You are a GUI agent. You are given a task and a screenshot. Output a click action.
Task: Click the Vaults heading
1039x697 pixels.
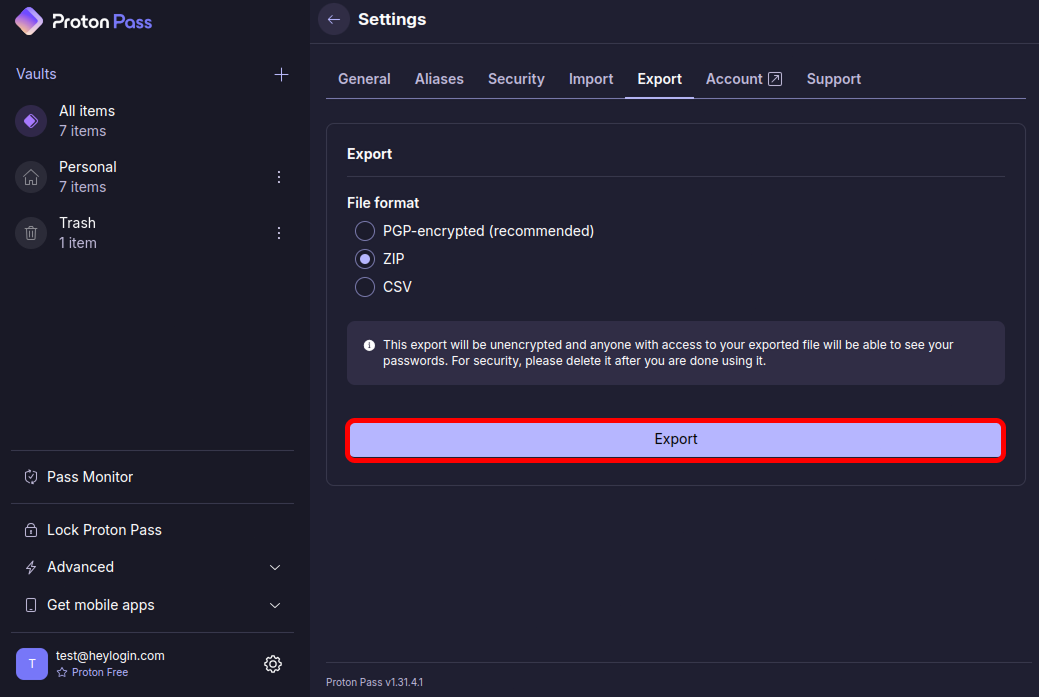[36, 74]
